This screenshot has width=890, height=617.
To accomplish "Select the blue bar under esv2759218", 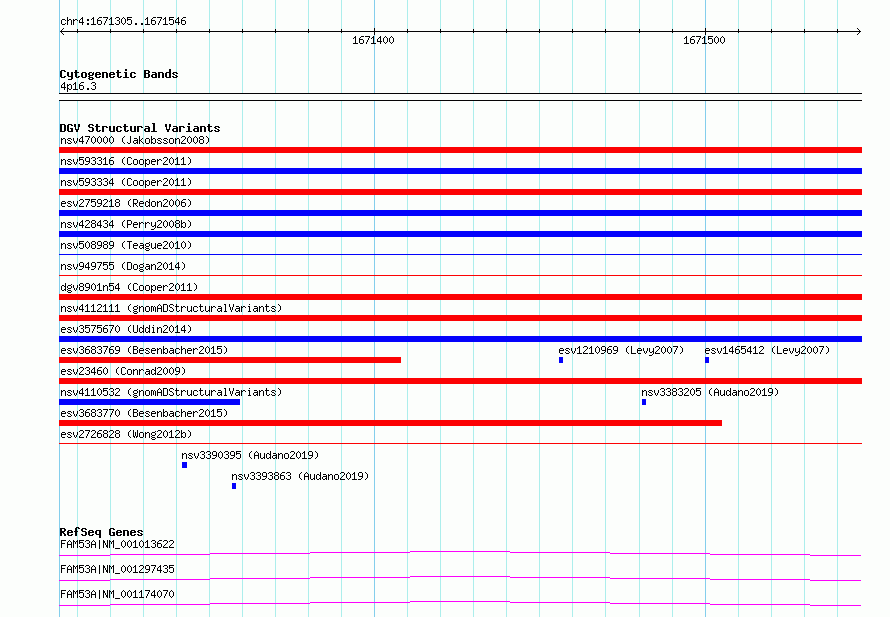I will (460, 213).
